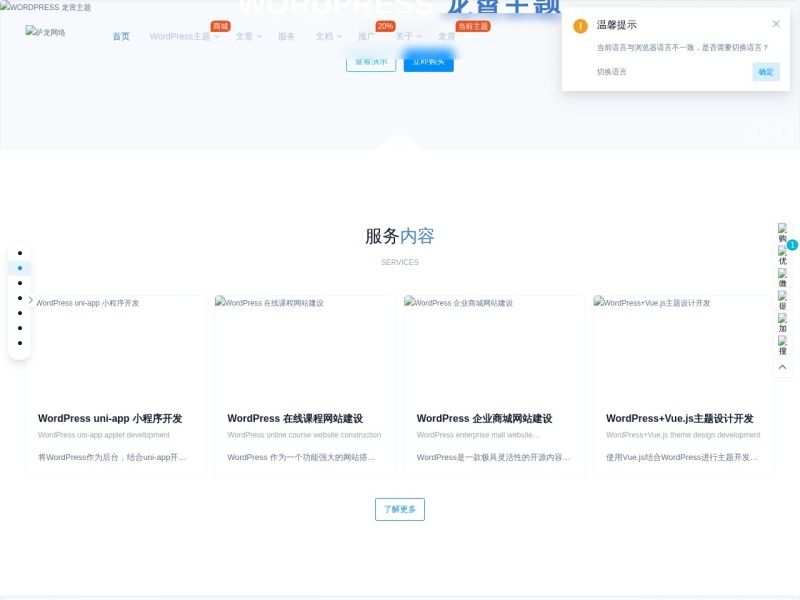This screenshot has height=600, width=800.
Task: Click the 搜 search icon in right sidebar
Action: pyautogui.click(x=782, y=345)
